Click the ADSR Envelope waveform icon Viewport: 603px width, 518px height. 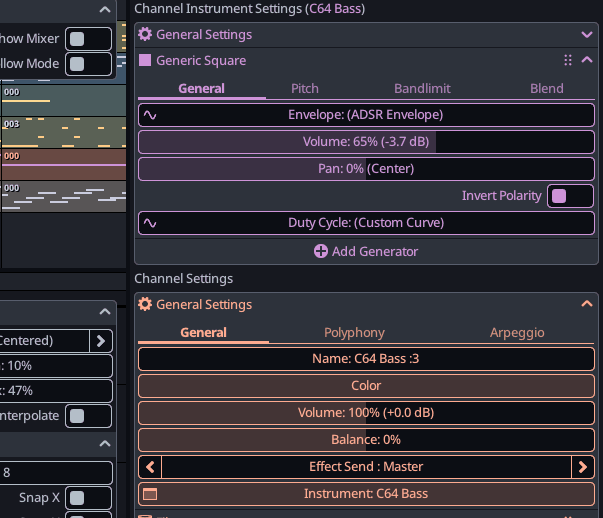[150, 115]
